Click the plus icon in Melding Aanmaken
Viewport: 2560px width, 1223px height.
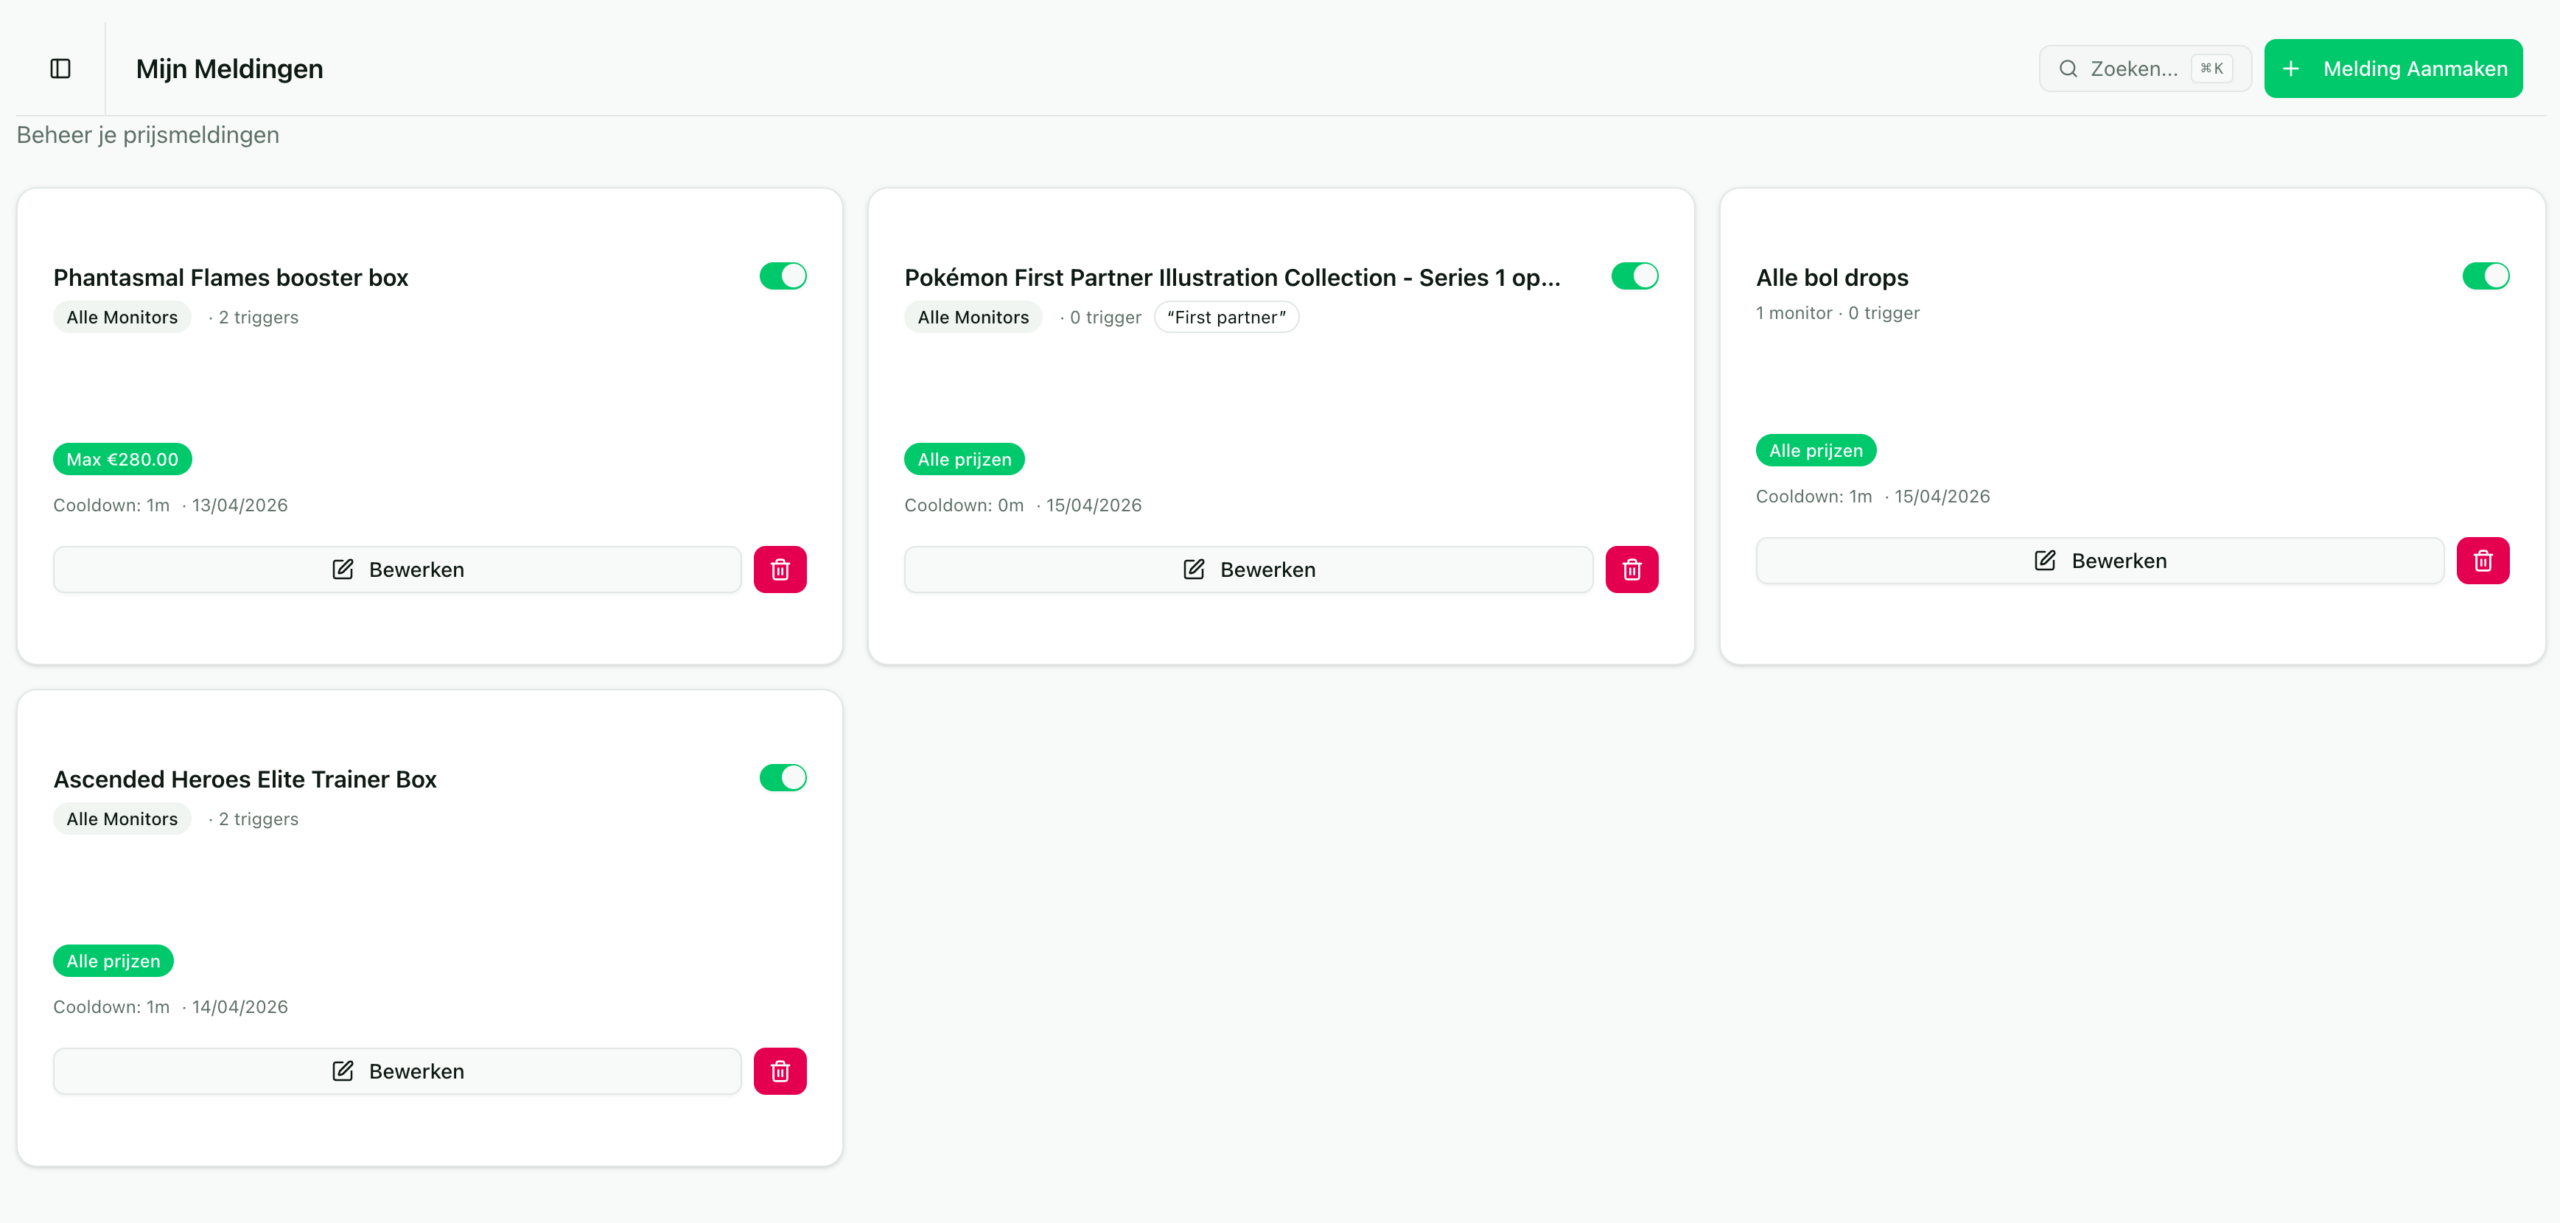(2291, 69)
